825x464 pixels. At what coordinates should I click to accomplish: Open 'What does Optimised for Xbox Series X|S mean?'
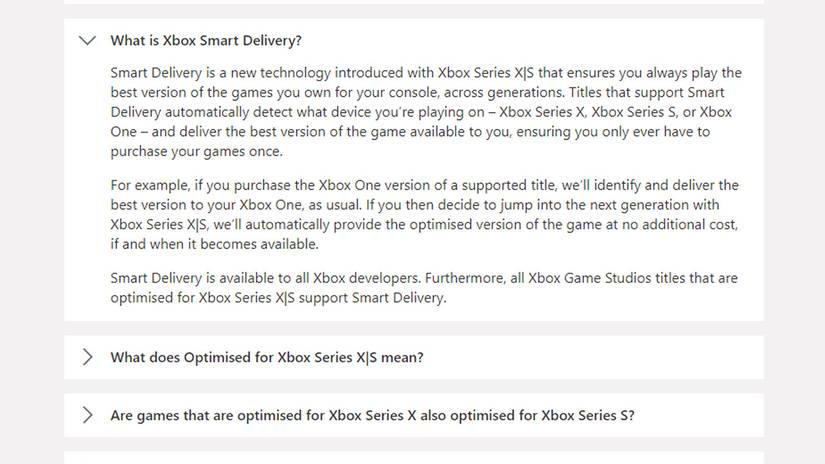click(267, 357)
